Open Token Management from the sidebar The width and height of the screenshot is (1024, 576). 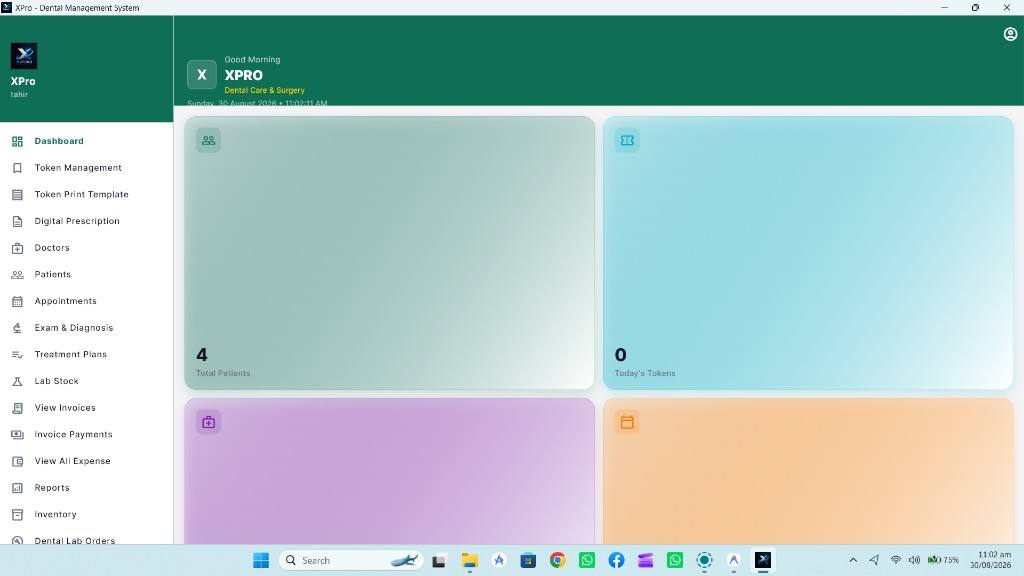pos(86,168)
